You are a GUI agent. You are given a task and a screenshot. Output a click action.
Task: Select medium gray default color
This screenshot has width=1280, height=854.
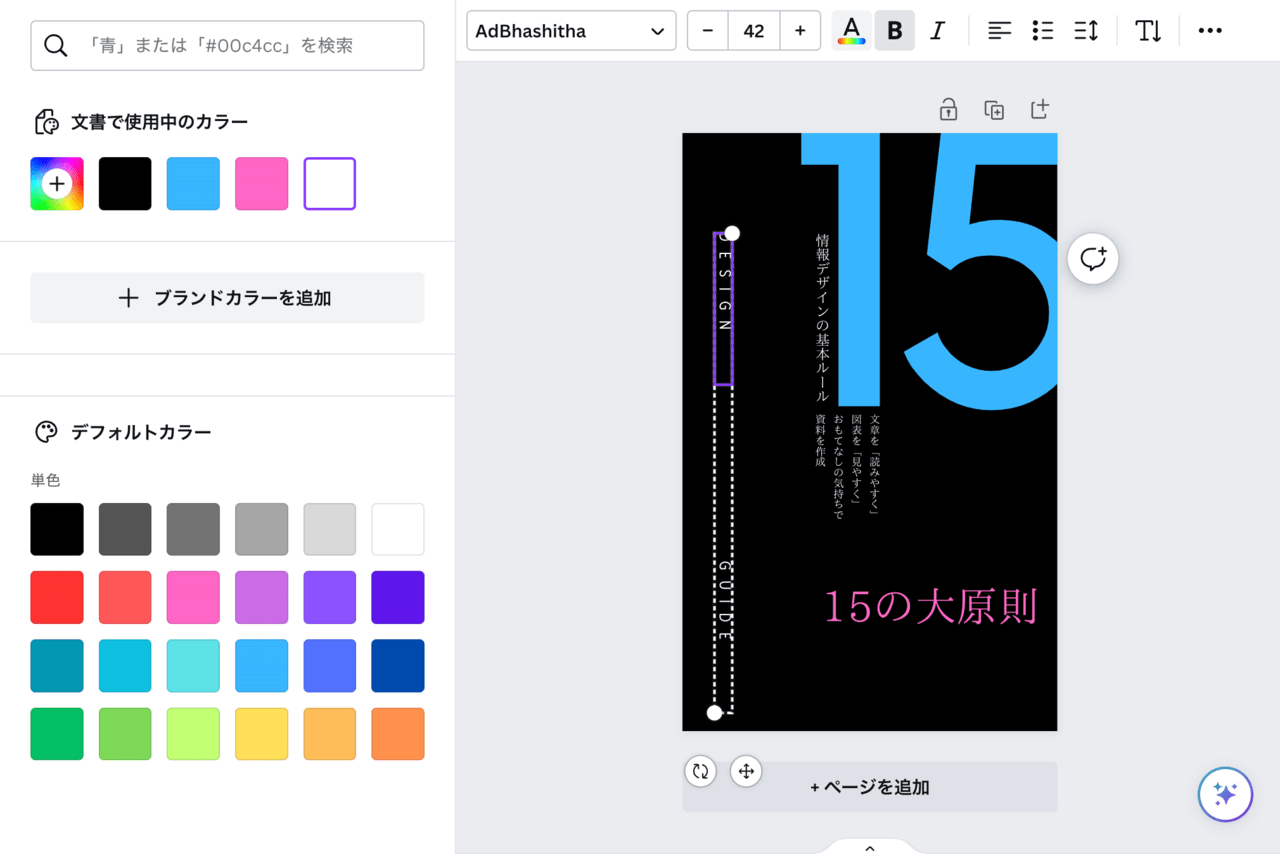pos(193,529)
